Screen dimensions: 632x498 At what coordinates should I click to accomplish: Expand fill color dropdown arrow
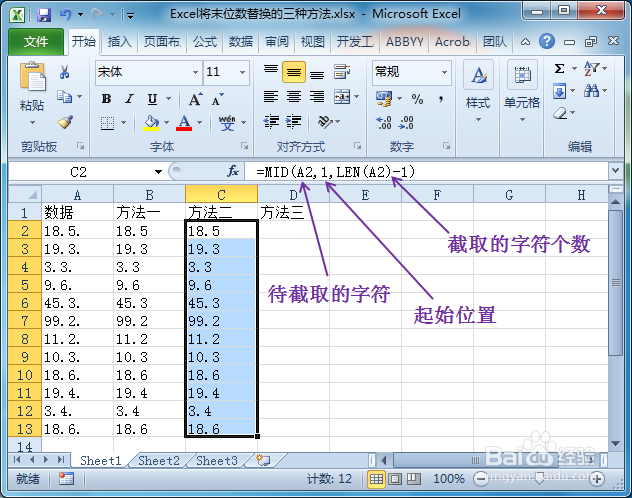pyautogui.click(x=166, y=122)
